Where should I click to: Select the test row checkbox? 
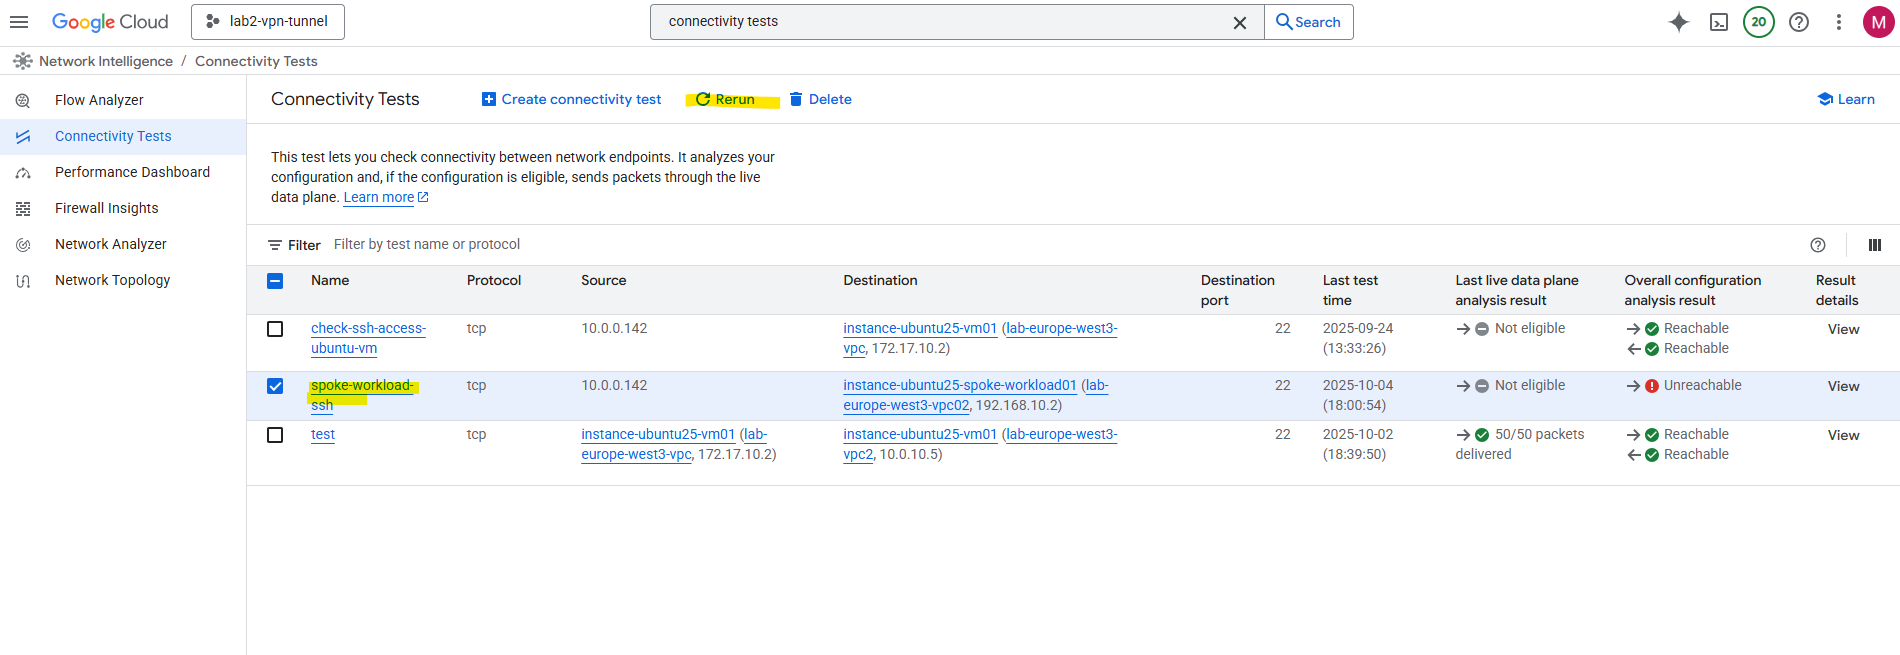coord(275,435)
